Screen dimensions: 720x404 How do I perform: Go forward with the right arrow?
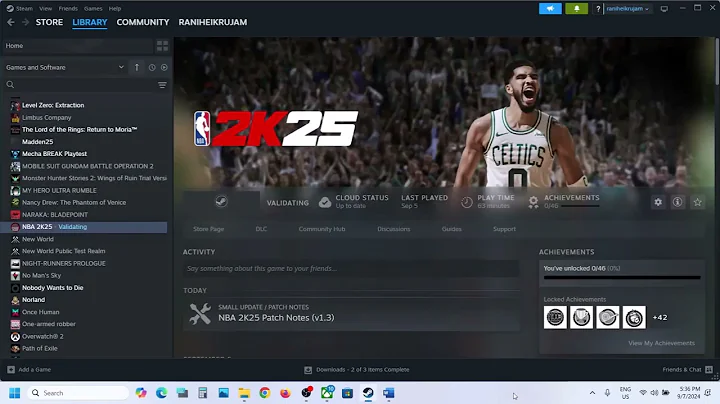point(25,22)
